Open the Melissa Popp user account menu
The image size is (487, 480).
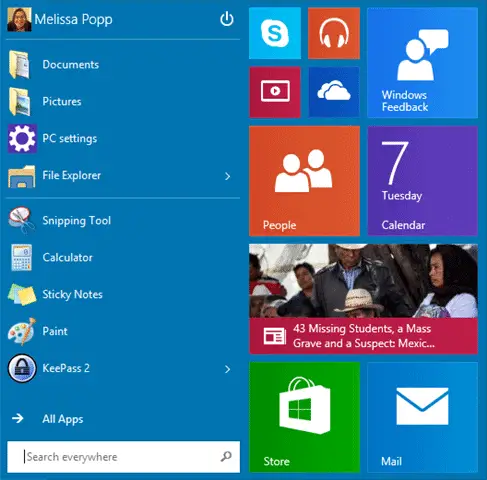point(60,19)
